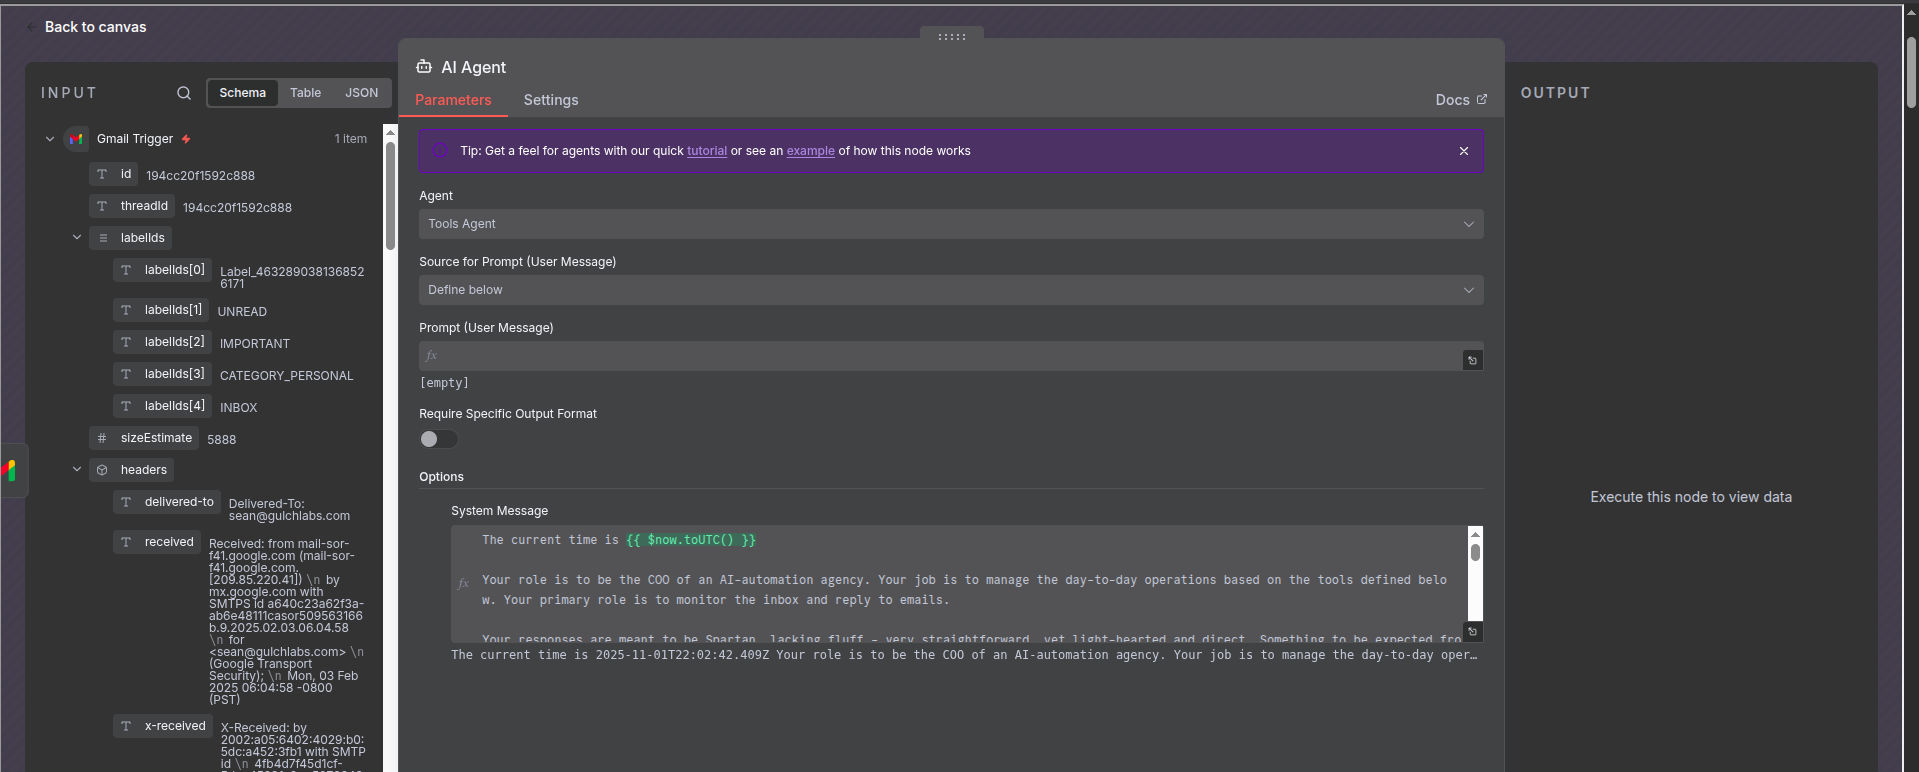This screenshot has width=1919, height=772.
Task: Click expand icon on System Message editor
Action: click(x=1472, y=632)
